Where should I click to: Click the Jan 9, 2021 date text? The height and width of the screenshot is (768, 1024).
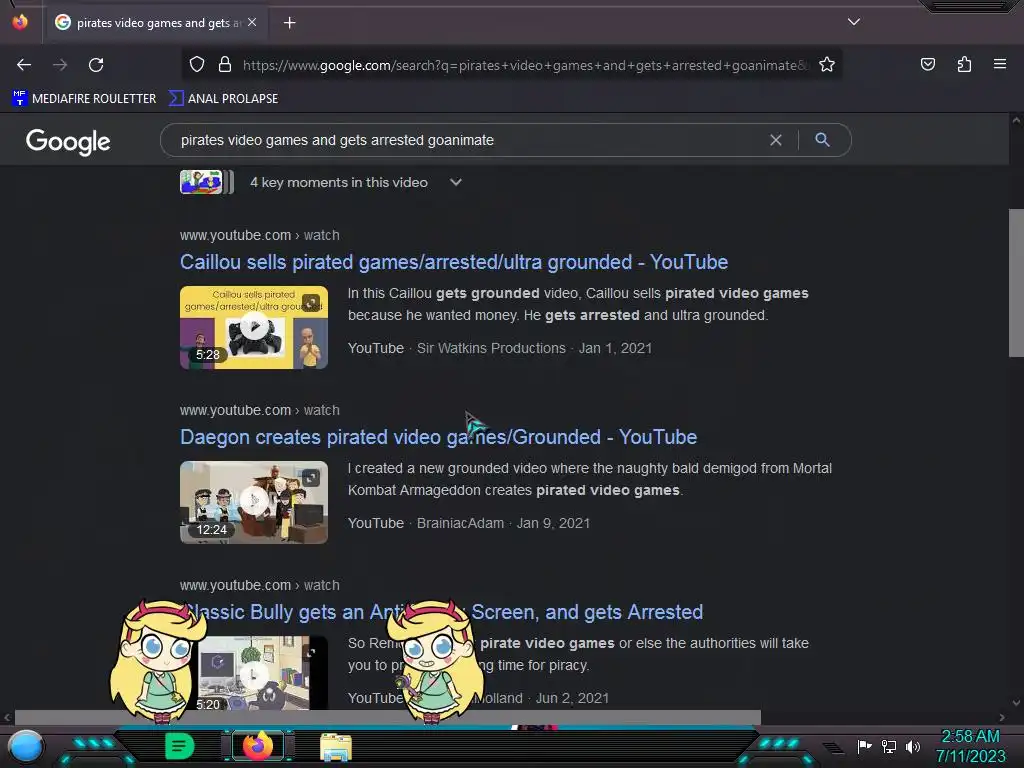tap(553, 523)
